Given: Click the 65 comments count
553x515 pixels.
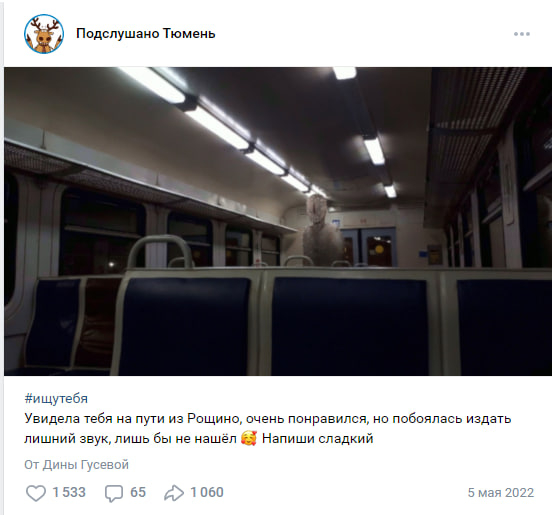Looking at the screenshot, I should (x=138, y=492).
